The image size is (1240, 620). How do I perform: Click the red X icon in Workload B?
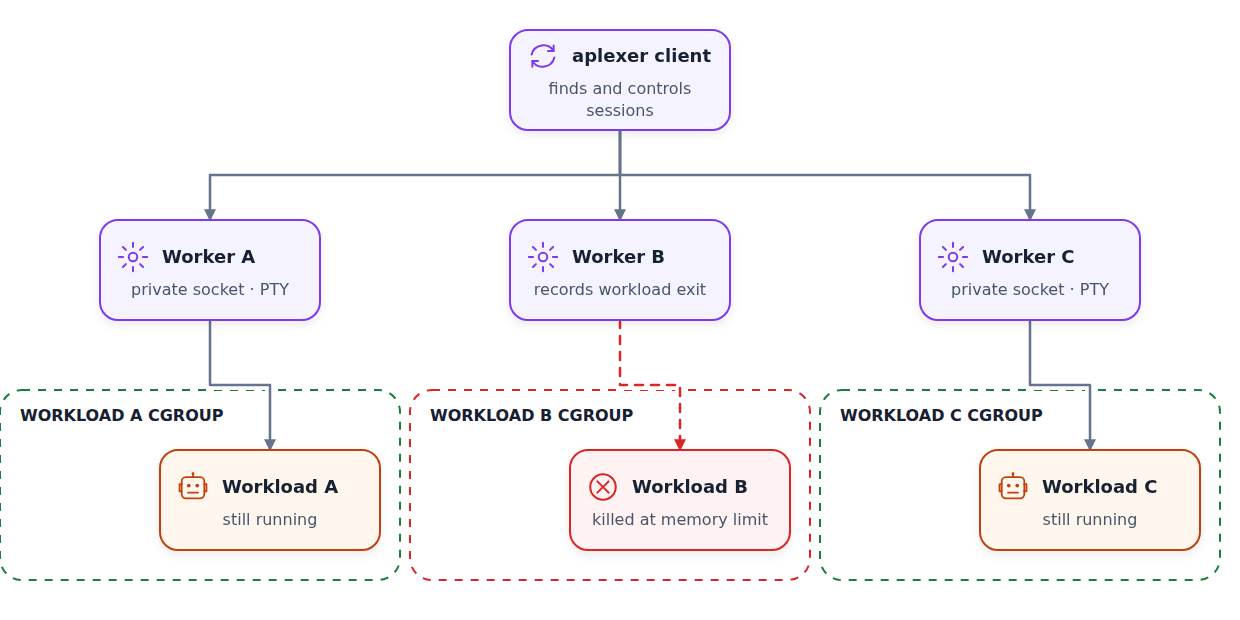tap(603, 487)
